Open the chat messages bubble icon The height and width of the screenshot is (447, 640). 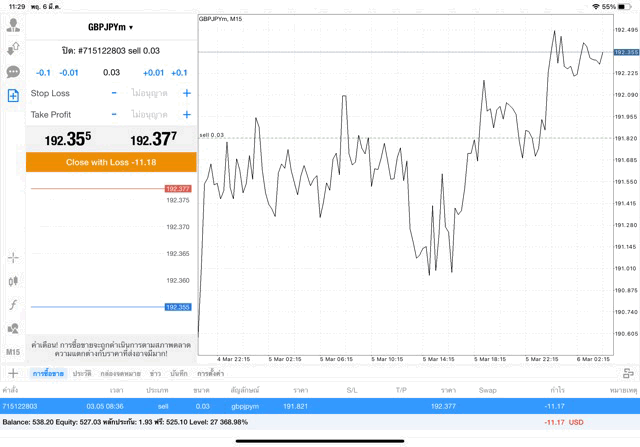click(13, 72)
